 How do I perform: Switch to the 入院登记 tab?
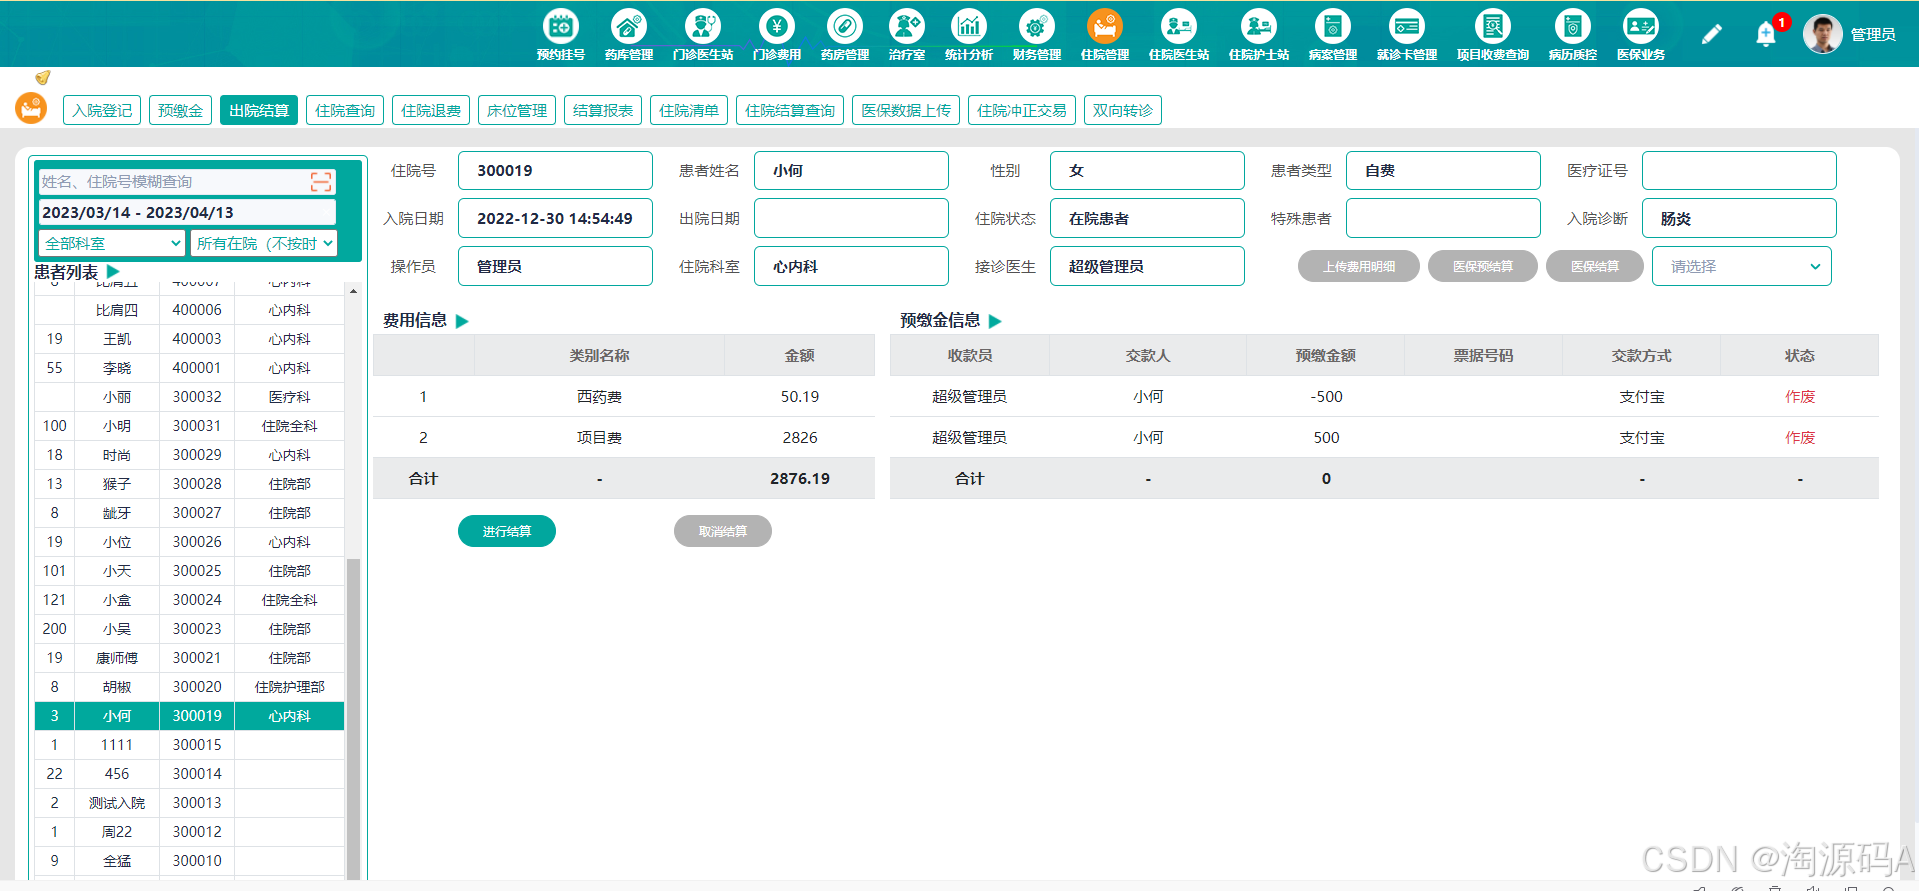102,110
